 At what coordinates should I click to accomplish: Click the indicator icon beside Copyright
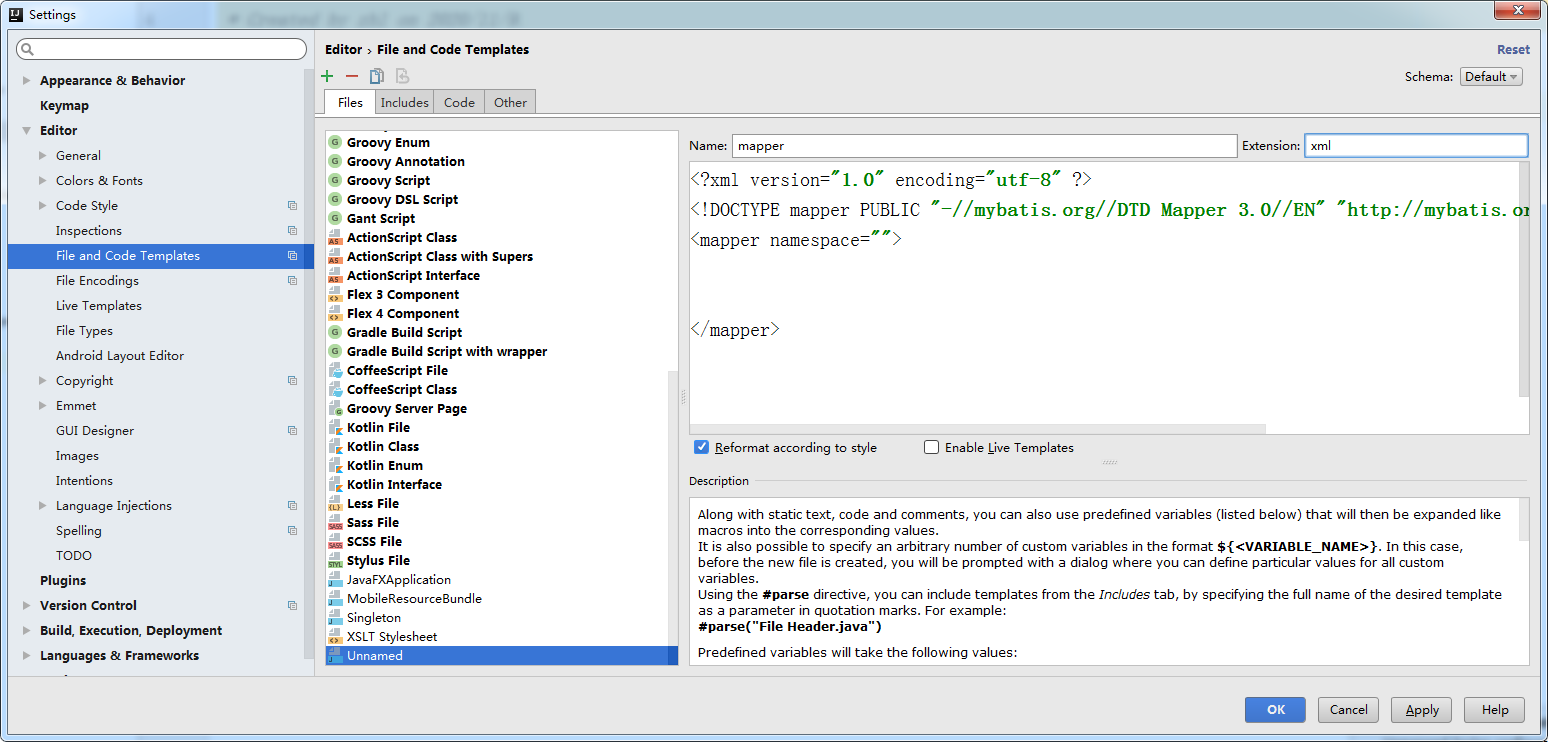[291, 380]
